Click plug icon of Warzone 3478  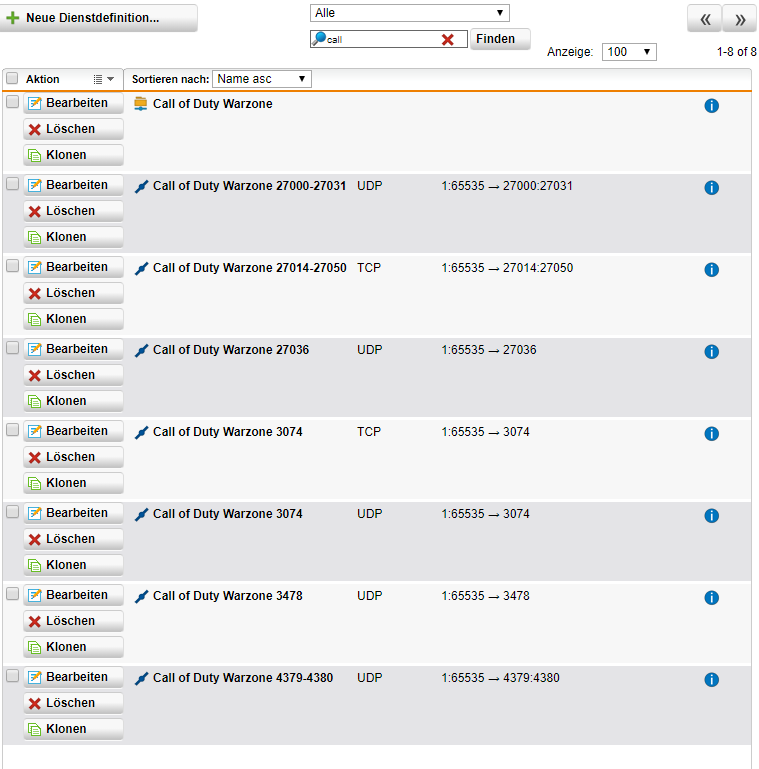coord(141,596)
